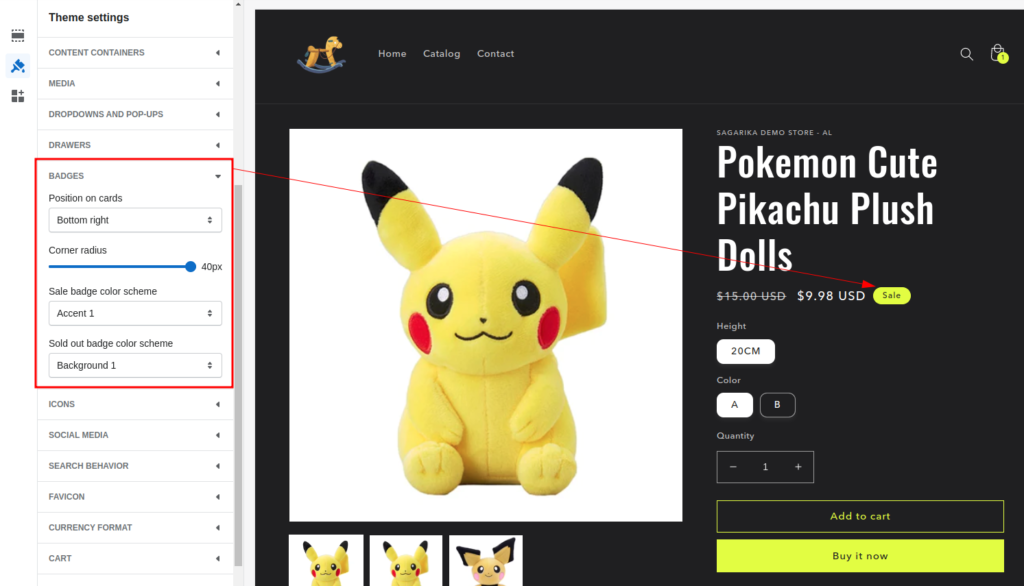The width and height of the screenshot is (1024, 586).
Task: Open the Sections panel icon in sidebar
Action: (18, 35)
